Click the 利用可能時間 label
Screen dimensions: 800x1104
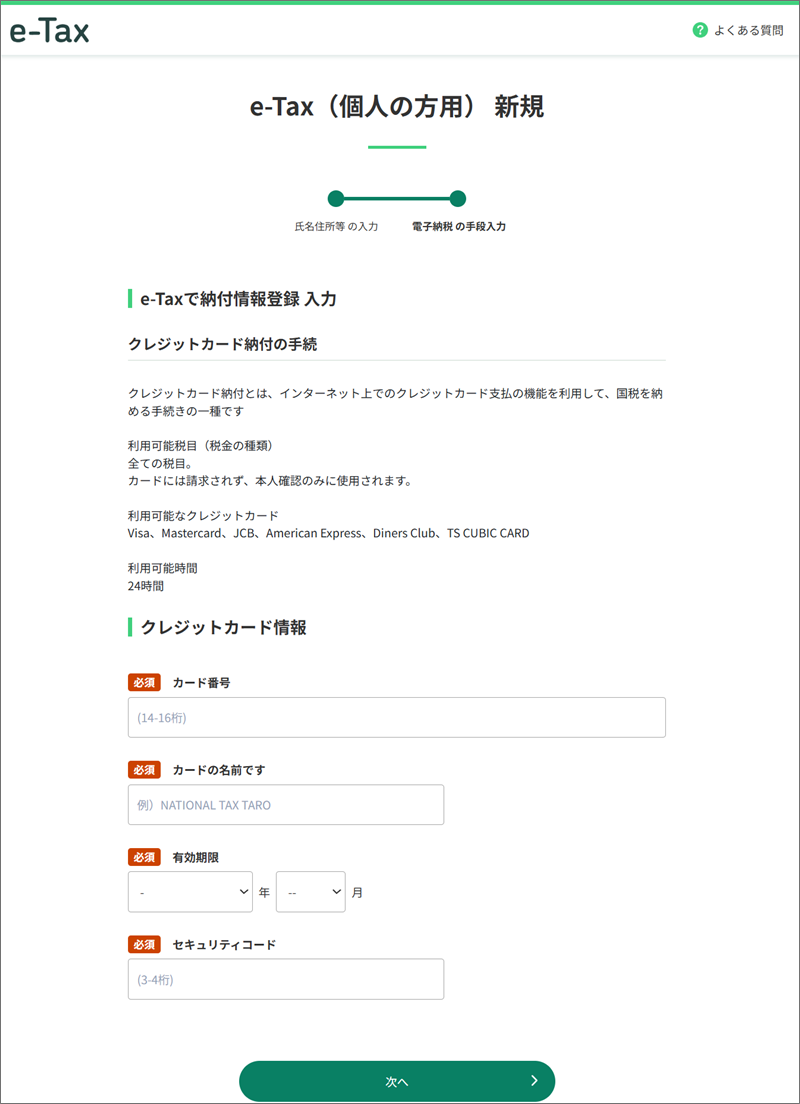click(163, 568)
